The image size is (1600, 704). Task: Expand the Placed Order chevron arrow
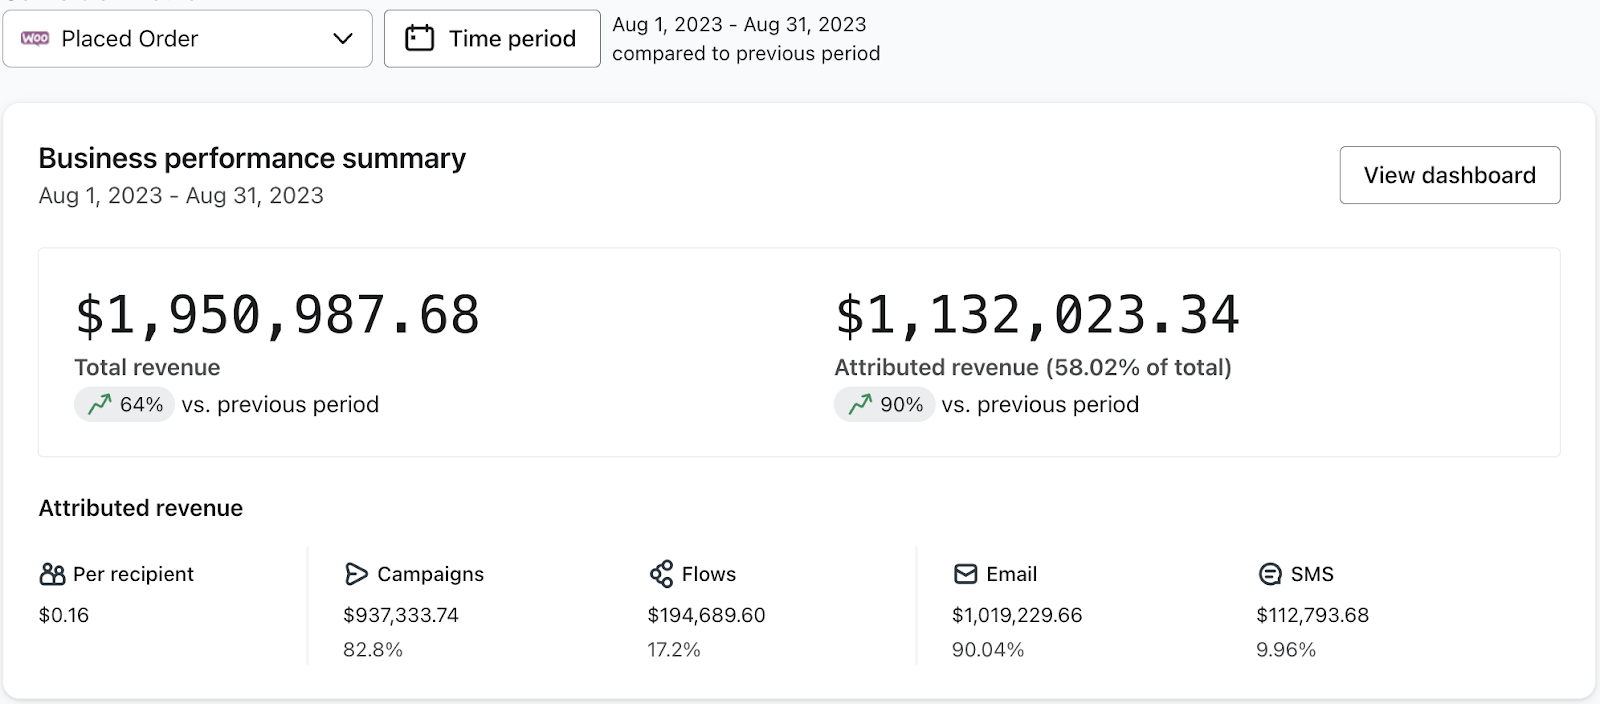pos(343,39)
